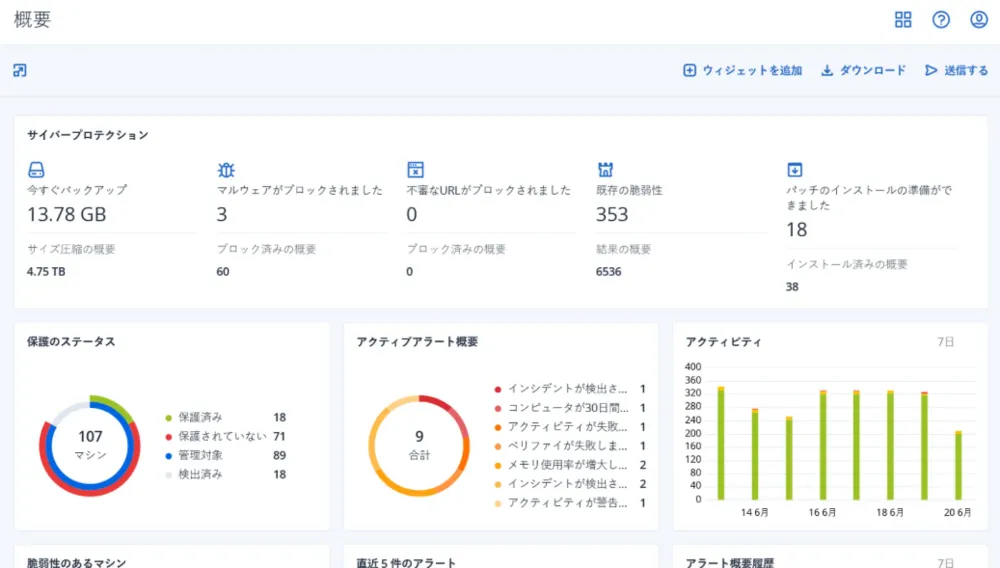Viewport: 1000px width, 568px height.
Task: Click results summary value 6536
Action: point(608,272)
